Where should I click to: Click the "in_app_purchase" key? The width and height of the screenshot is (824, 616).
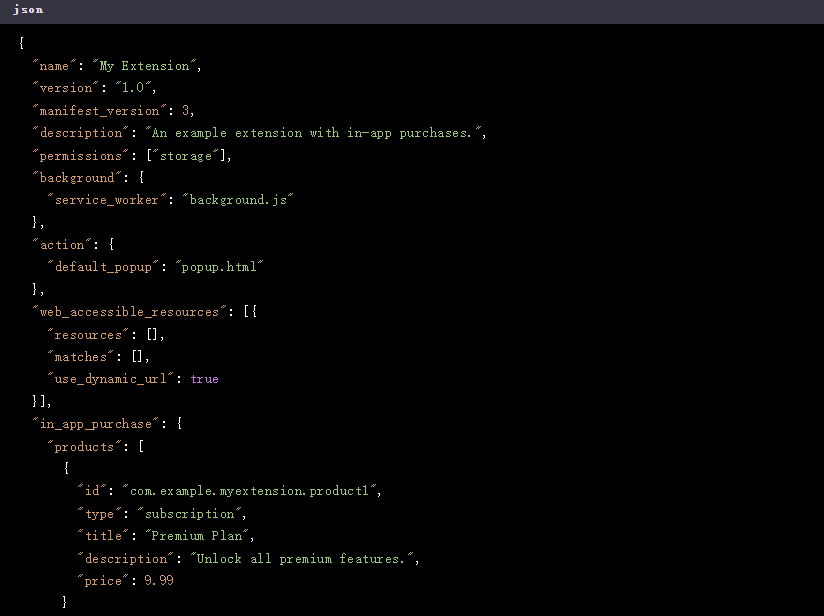[x=96, y=424]
